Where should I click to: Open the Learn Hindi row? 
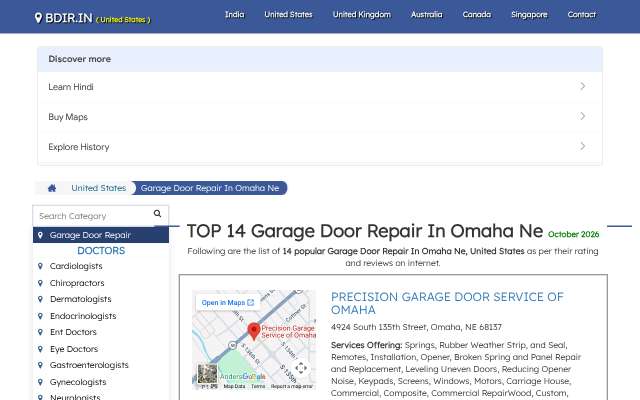click(320, 87)
